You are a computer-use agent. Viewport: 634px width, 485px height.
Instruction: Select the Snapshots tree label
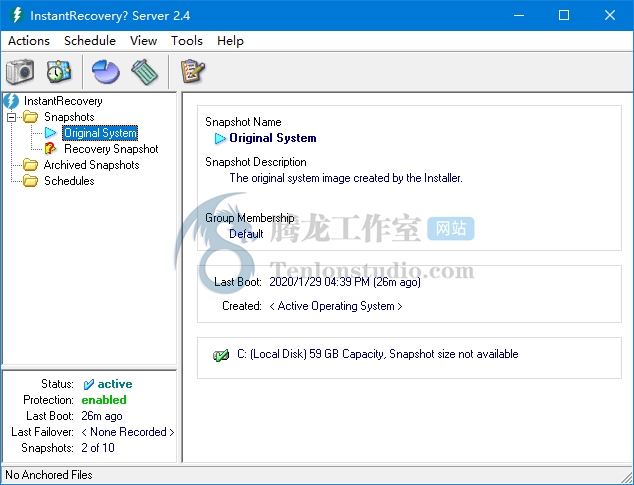coord(69,117)
